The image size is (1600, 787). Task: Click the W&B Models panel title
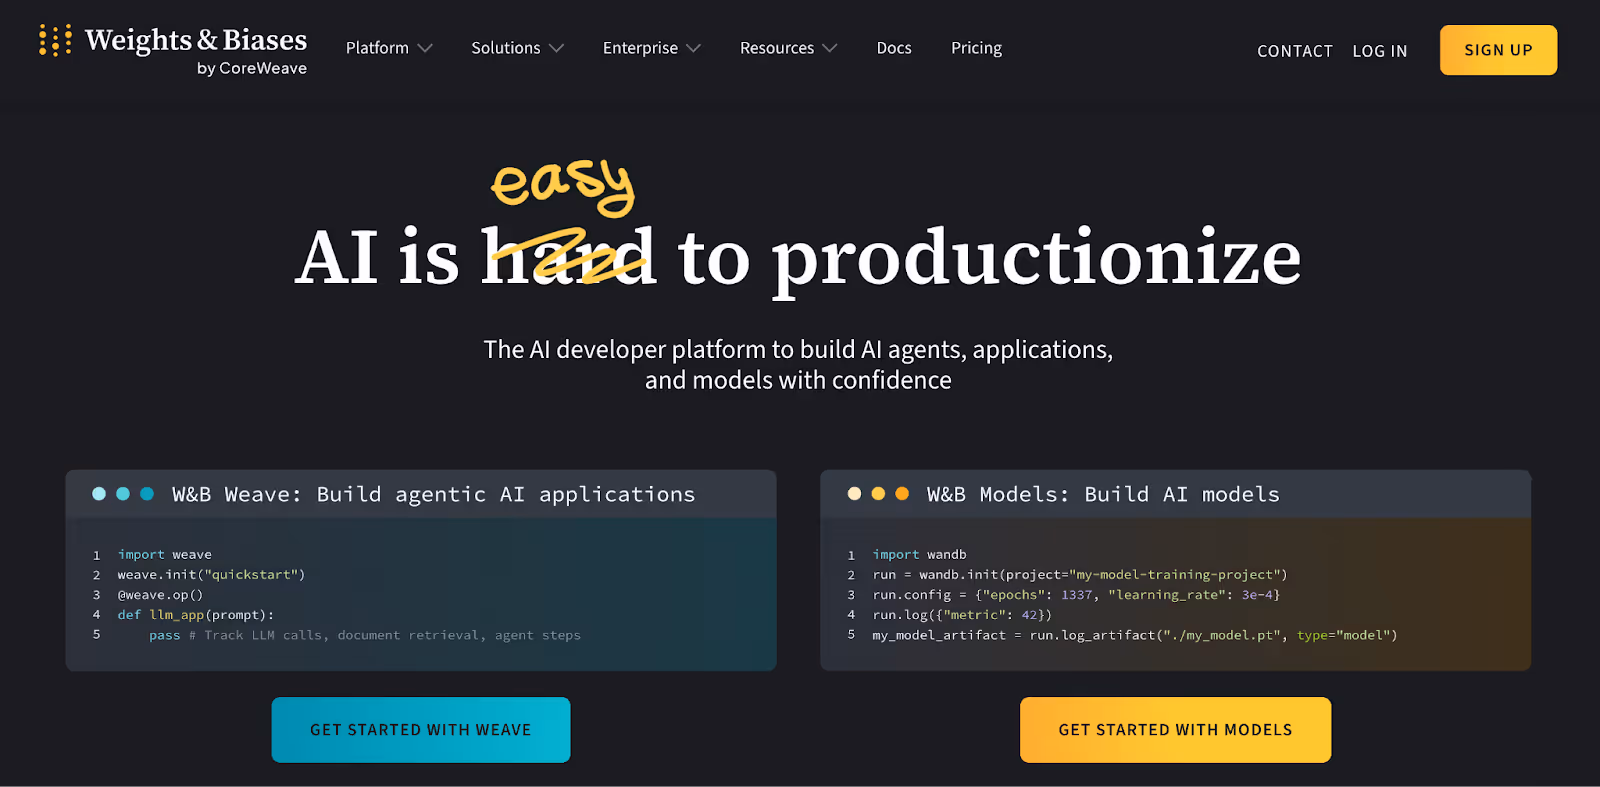[x=1103, y=494]
